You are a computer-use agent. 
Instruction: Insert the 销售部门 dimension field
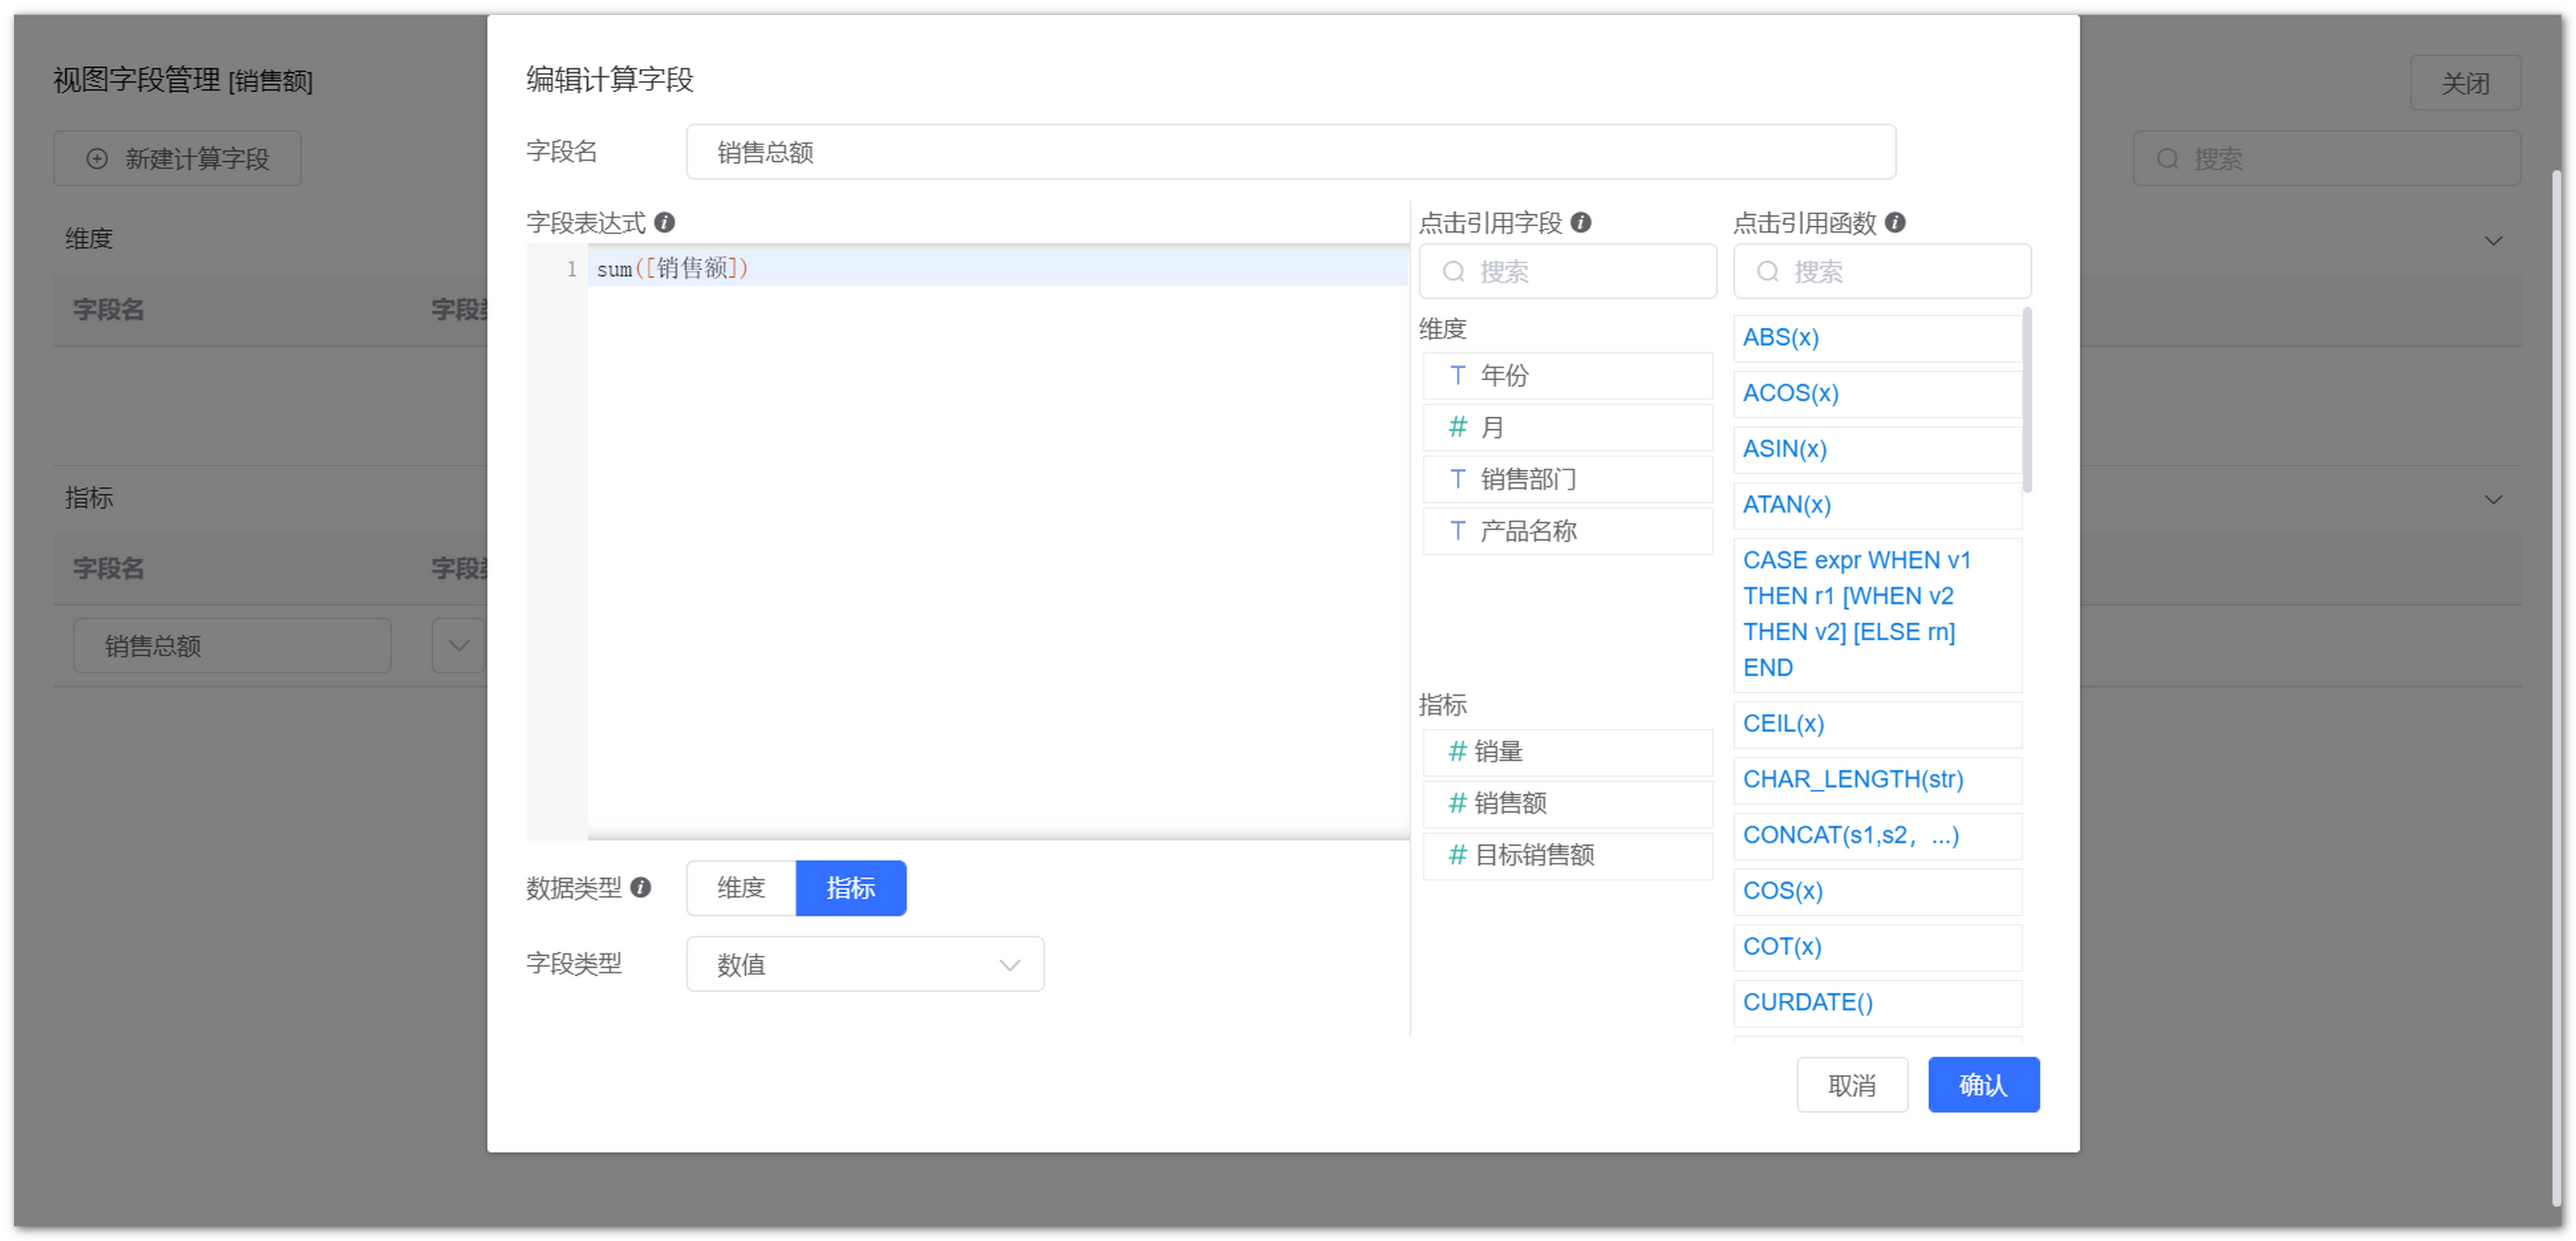[1567, 479]
